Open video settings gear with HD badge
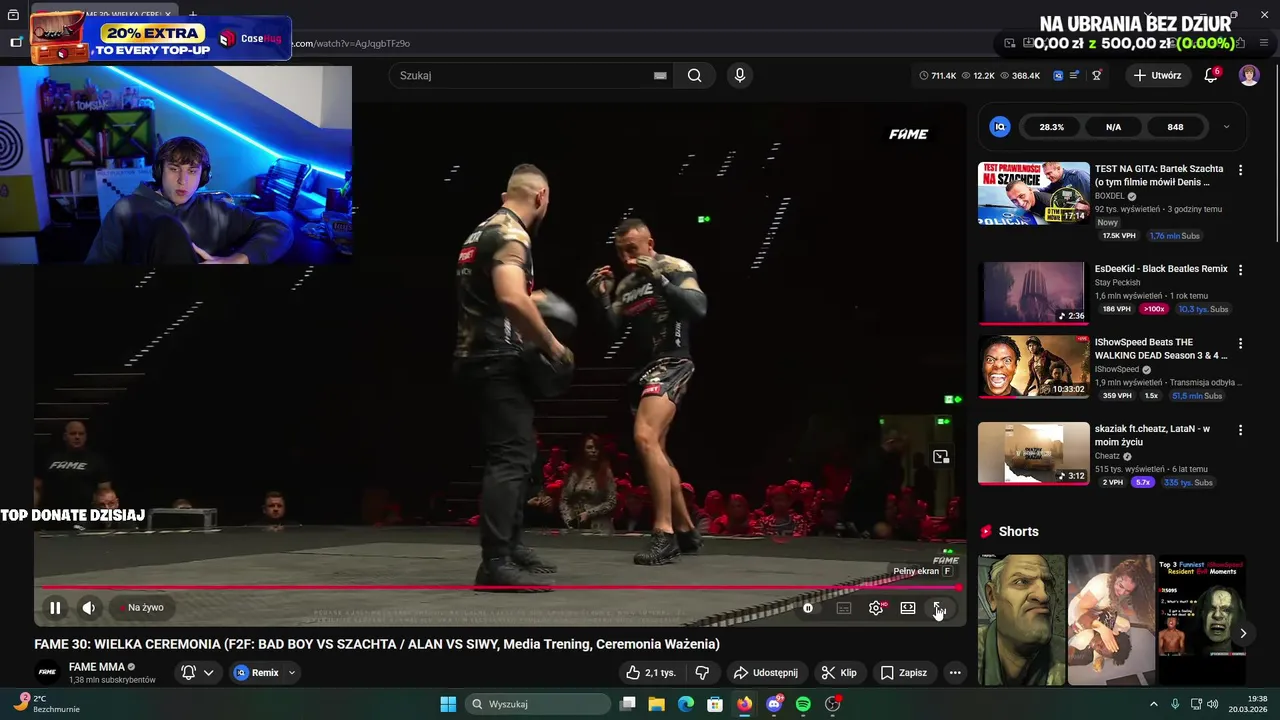Screen dimensions: 1280x720 876,608
